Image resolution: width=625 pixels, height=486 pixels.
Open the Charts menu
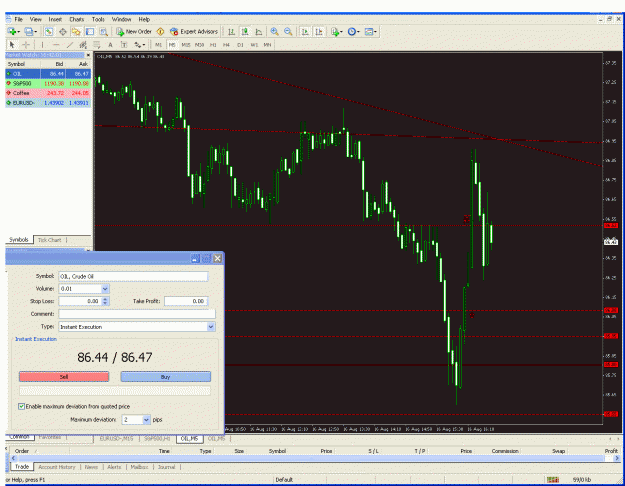point(77,19)
